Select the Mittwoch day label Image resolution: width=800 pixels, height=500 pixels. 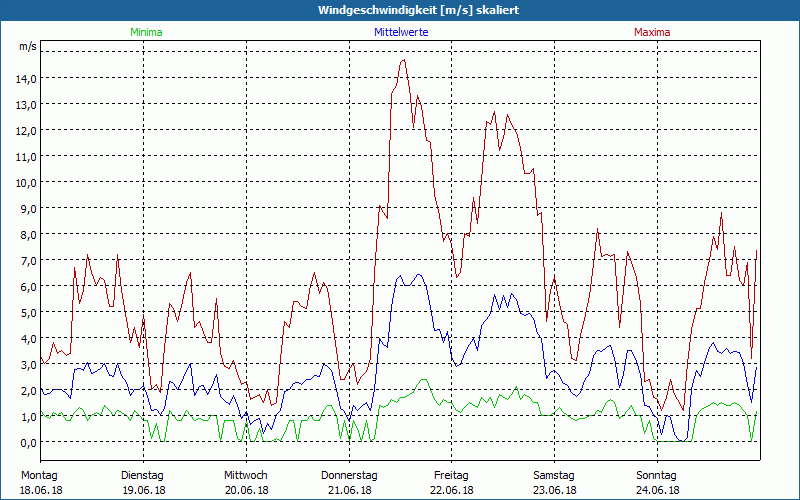[x=246, y=475]
